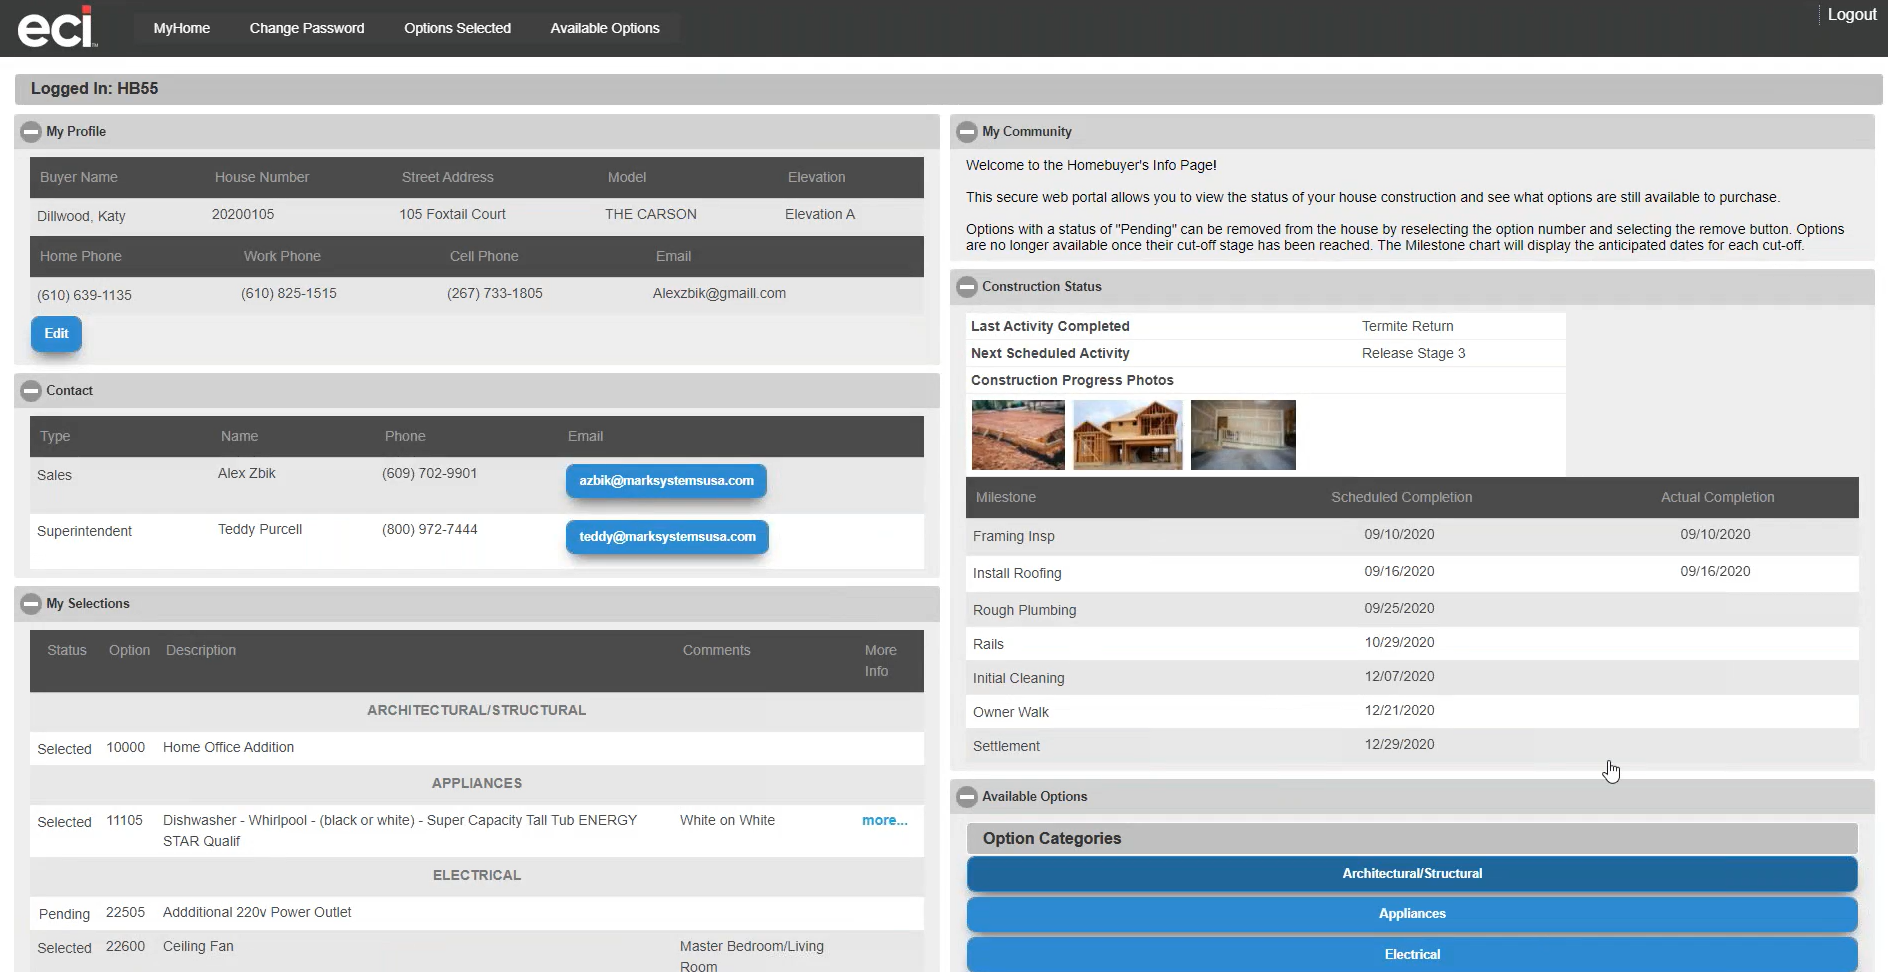Click the Edit profile button

click(x=56, y=333)
